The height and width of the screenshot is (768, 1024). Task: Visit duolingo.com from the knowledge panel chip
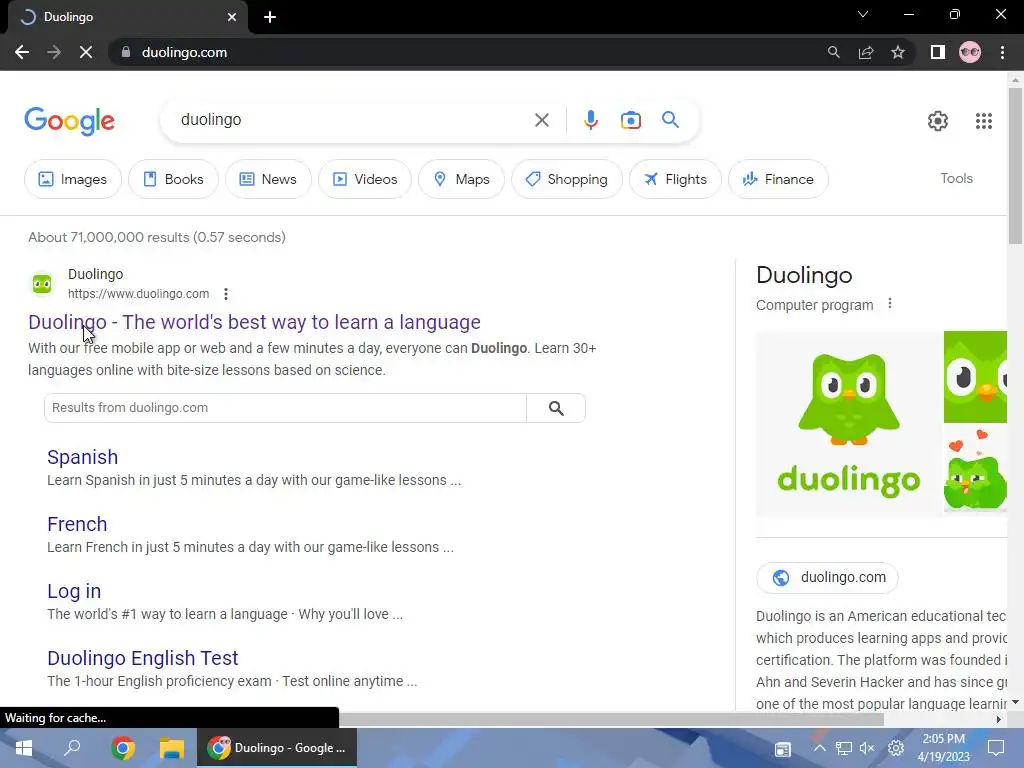coord(827,577)
